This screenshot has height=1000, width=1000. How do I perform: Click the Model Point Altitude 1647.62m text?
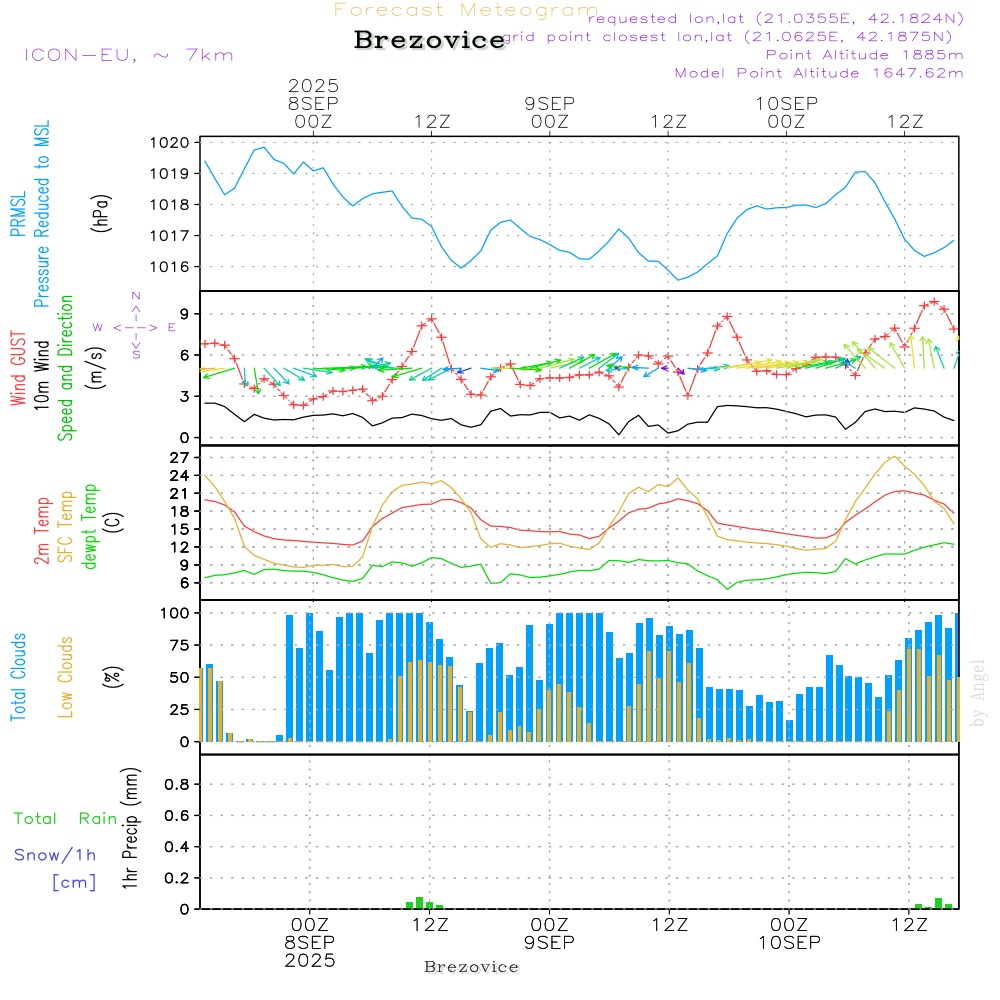tap(819, 72)
